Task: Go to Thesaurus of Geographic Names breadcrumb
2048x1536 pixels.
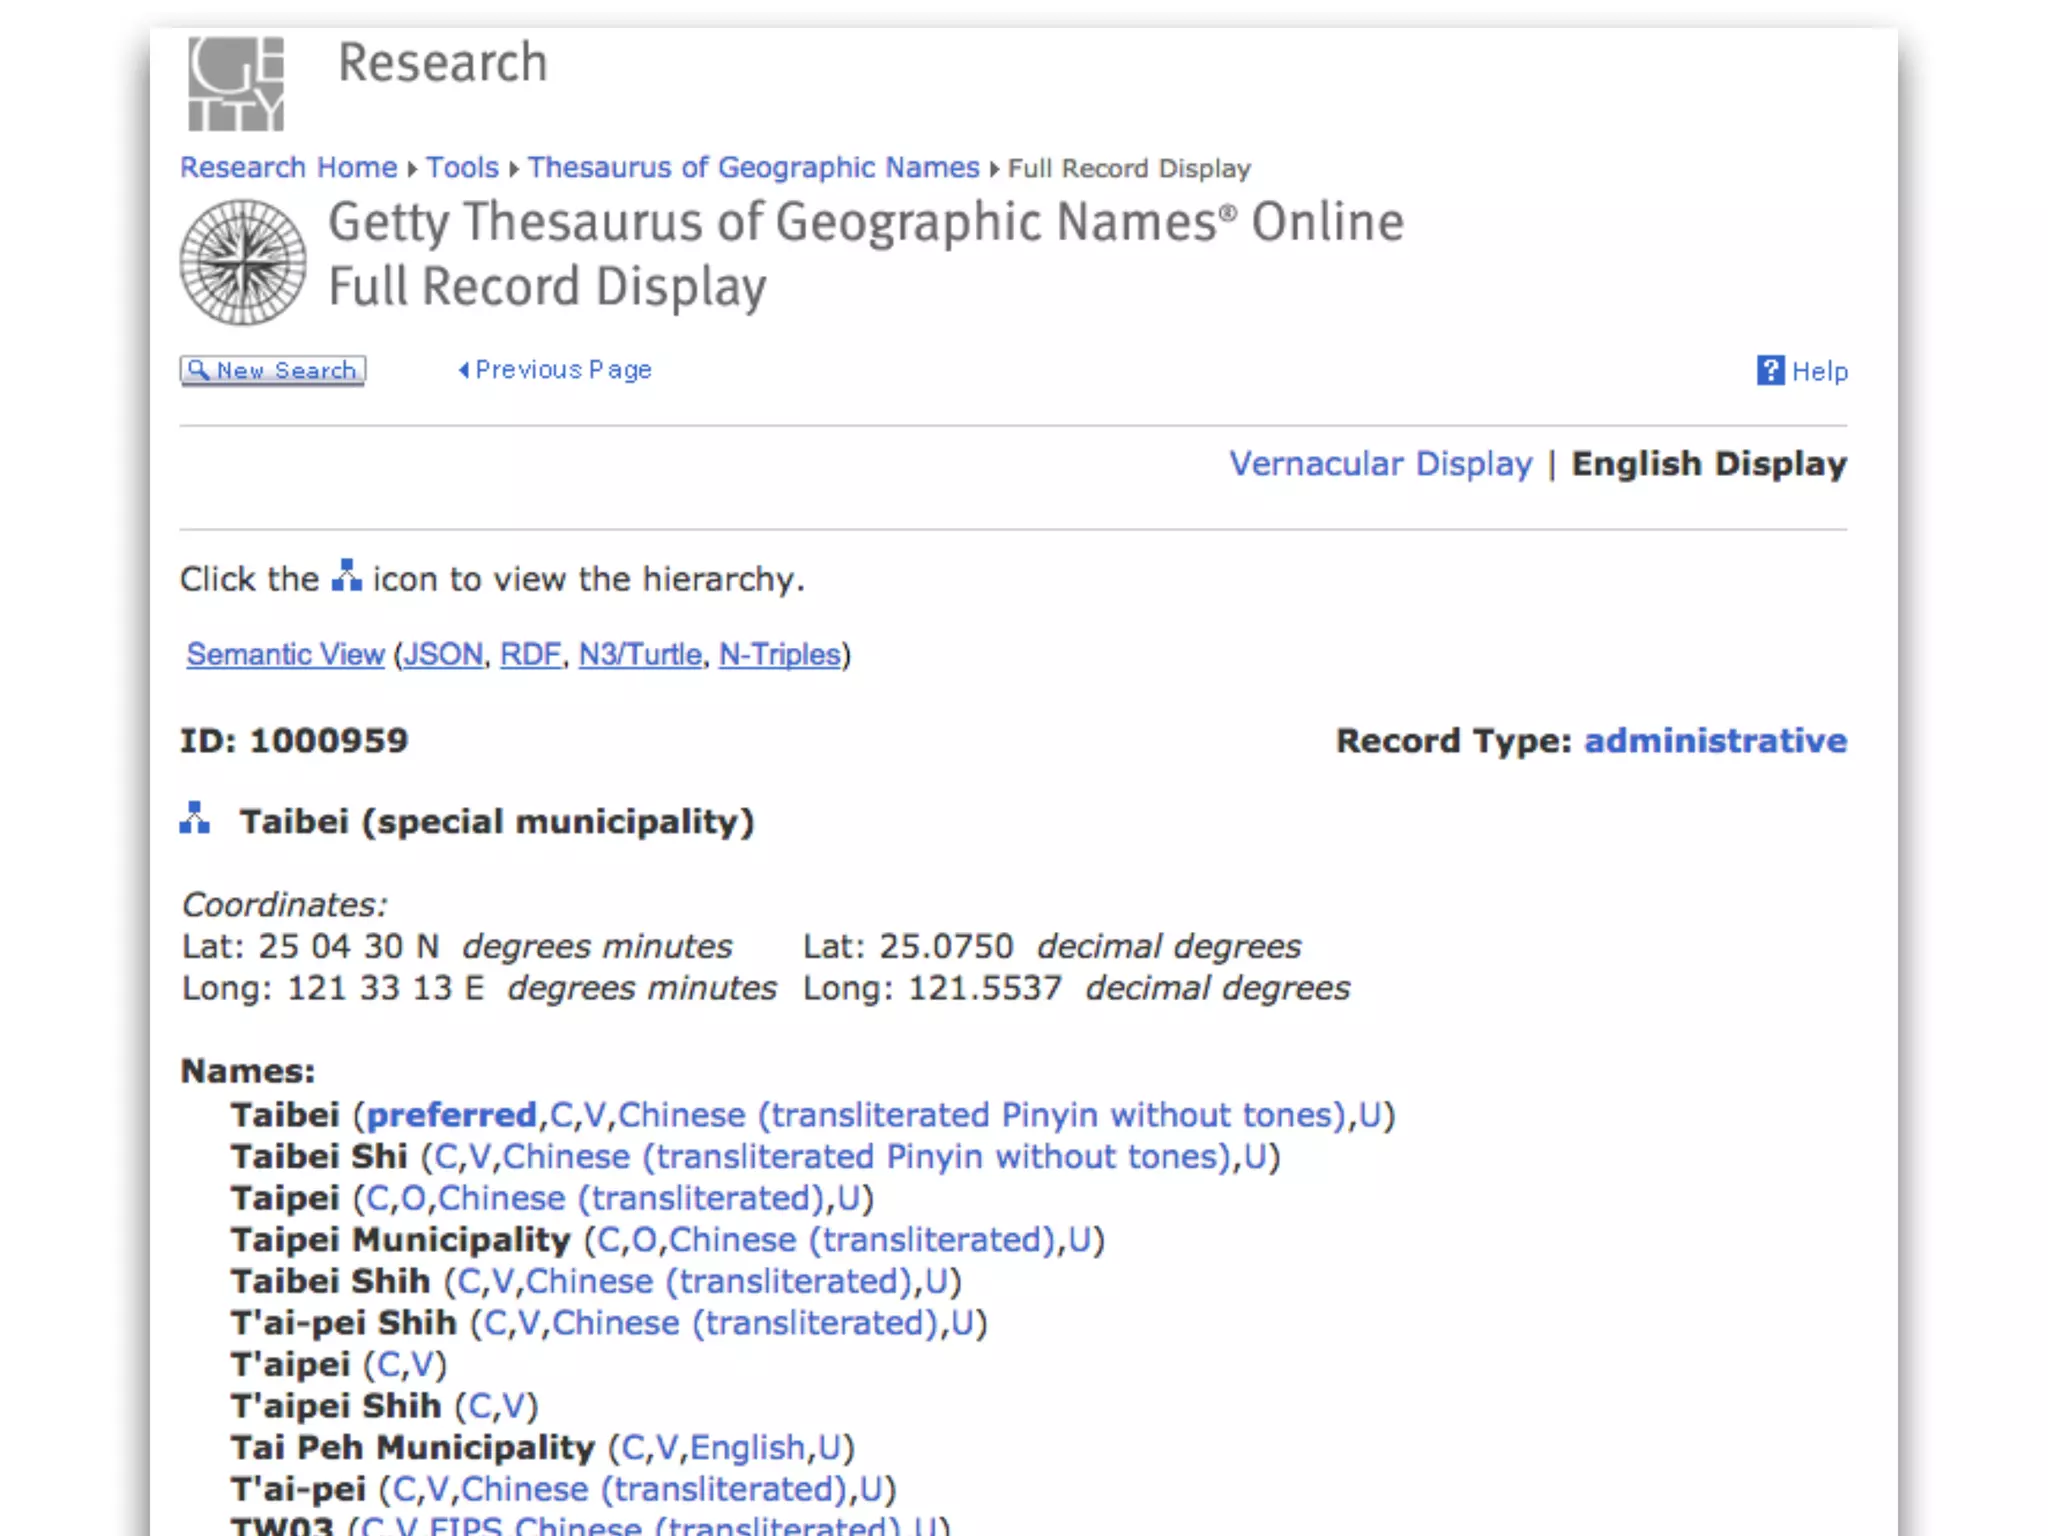Action: pyautogui.click(x=753, y=167)
